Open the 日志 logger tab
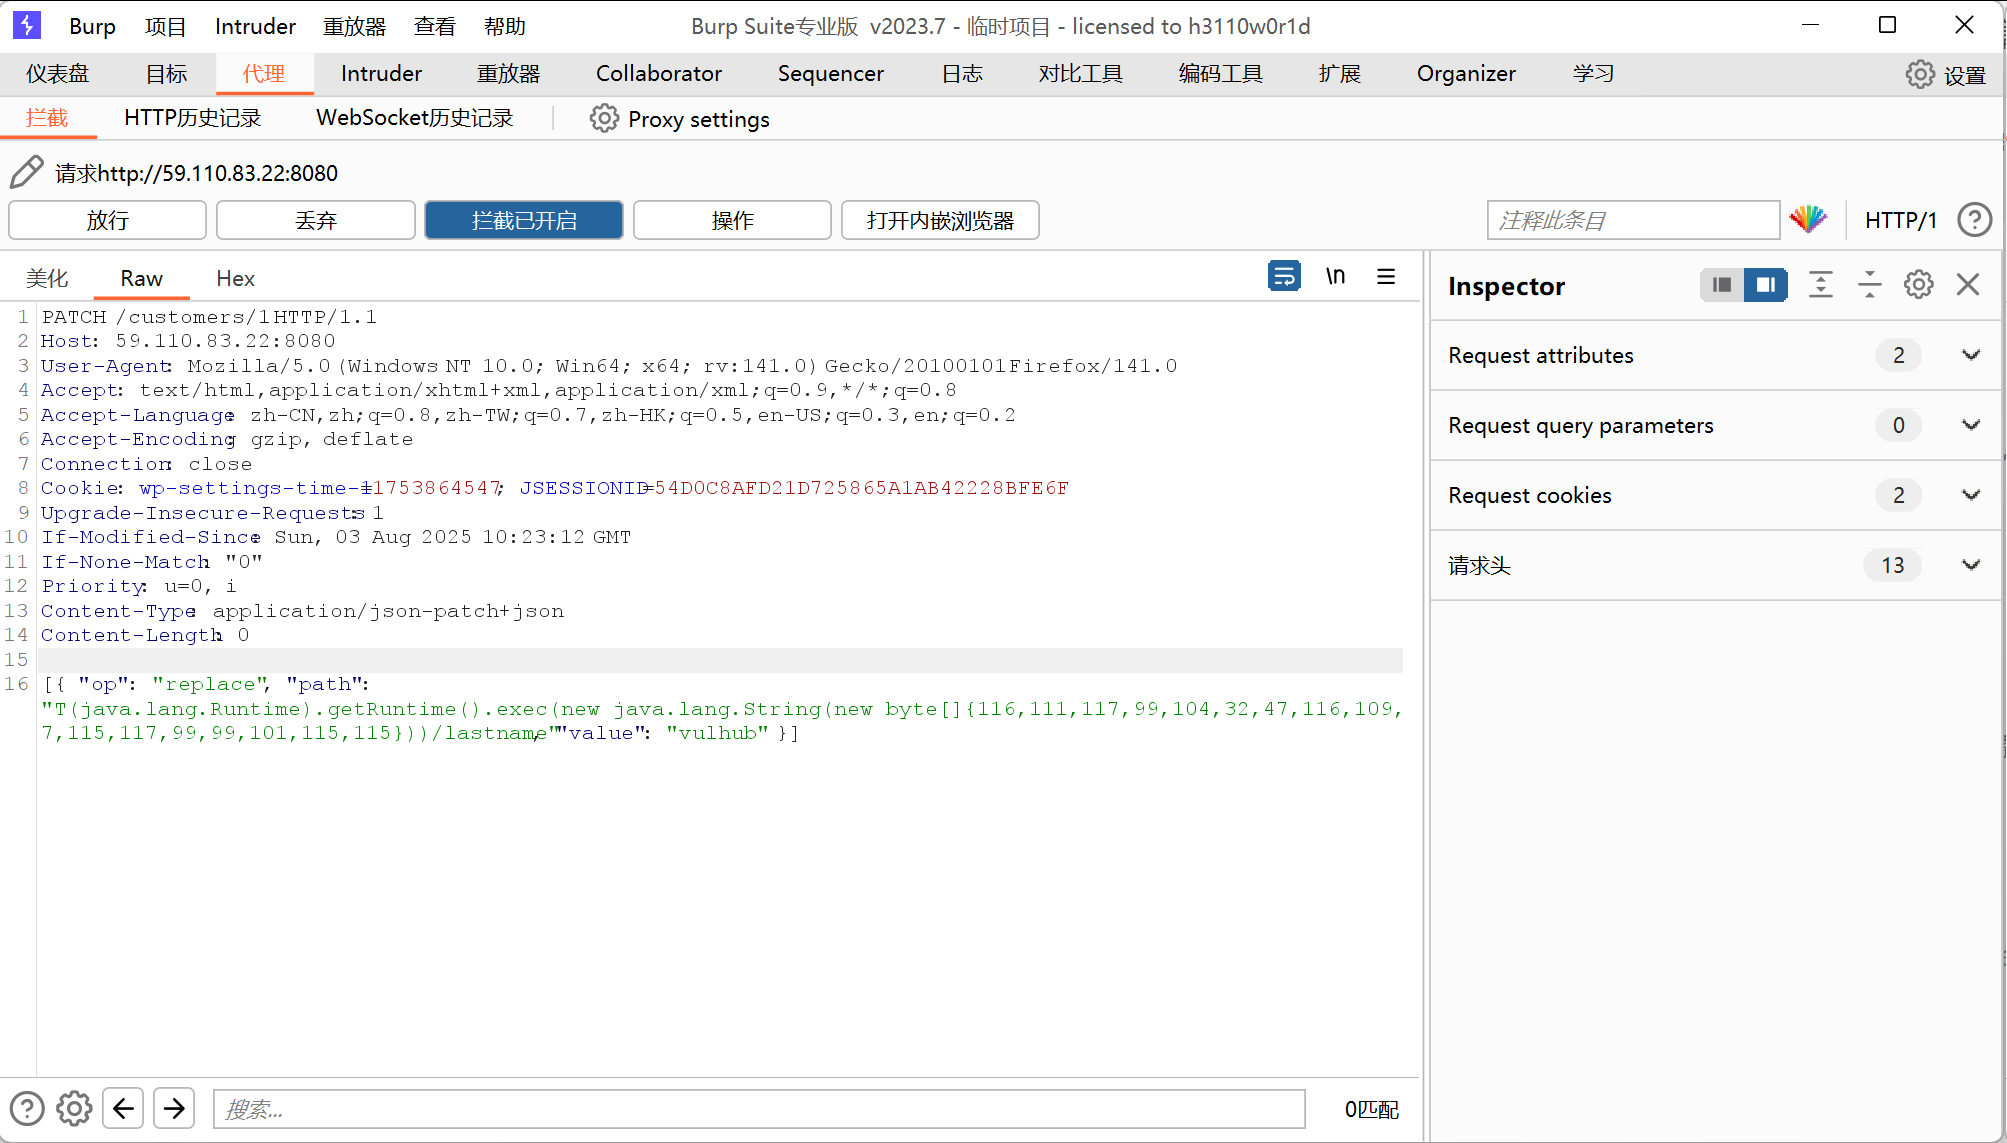This screenshot has height=1143, width=2007. (962, 74)
